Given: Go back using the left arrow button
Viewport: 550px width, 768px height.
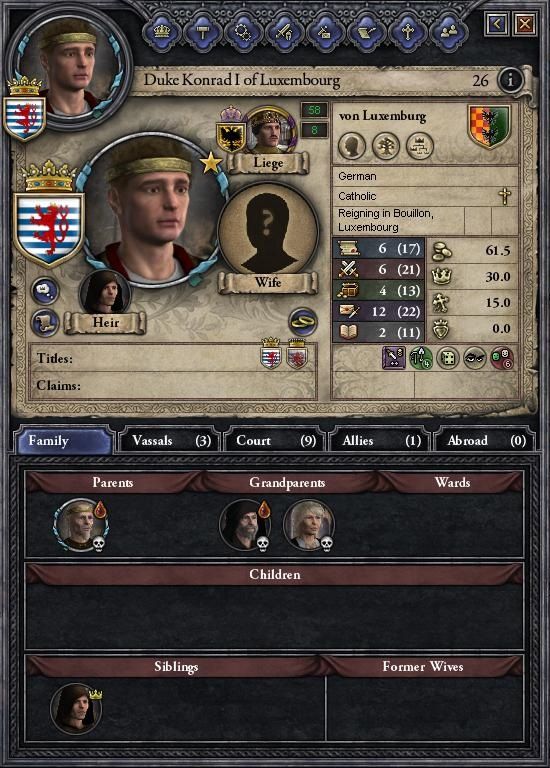Looking at the screenshot, I should (x=496, y=24).
